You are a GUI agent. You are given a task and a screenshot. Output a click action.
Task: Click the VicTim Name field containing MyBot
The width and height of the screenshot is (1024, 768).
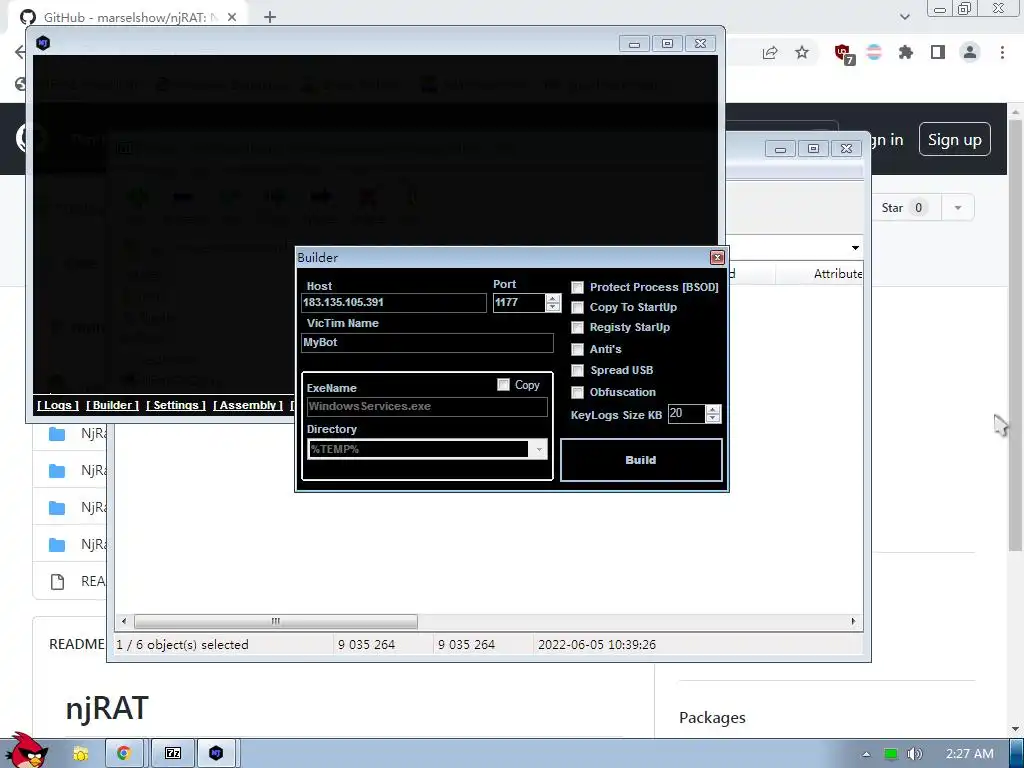pyautogui.click(x=427, y=342)
